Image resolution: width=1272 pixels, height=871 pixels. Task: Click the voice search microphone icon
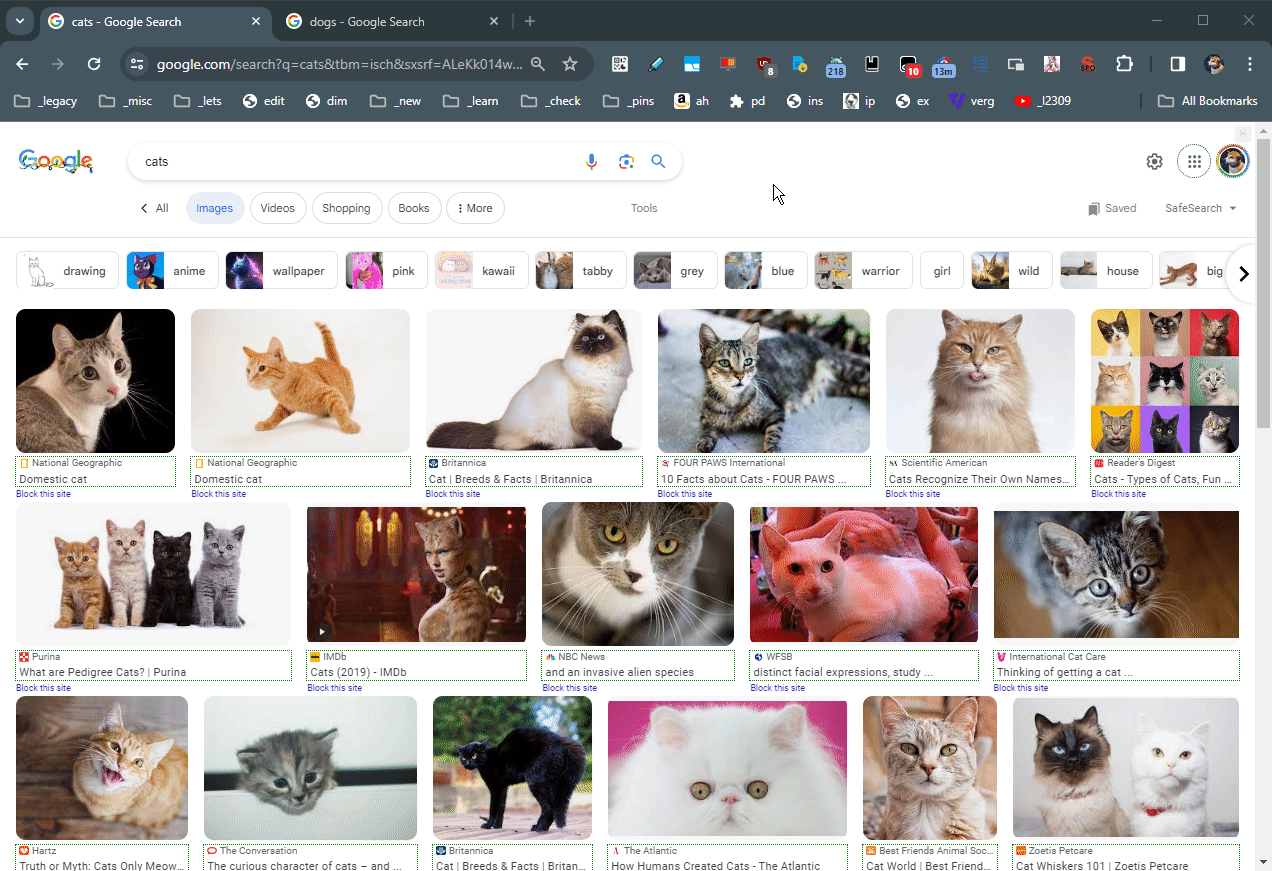click(592, 162)
